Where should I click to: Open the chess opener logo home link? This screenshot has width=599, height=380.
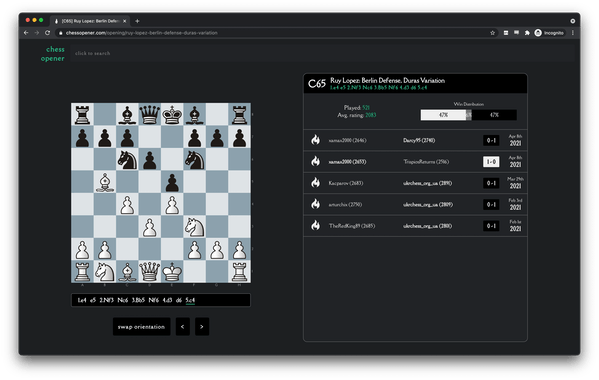point(53,53)
